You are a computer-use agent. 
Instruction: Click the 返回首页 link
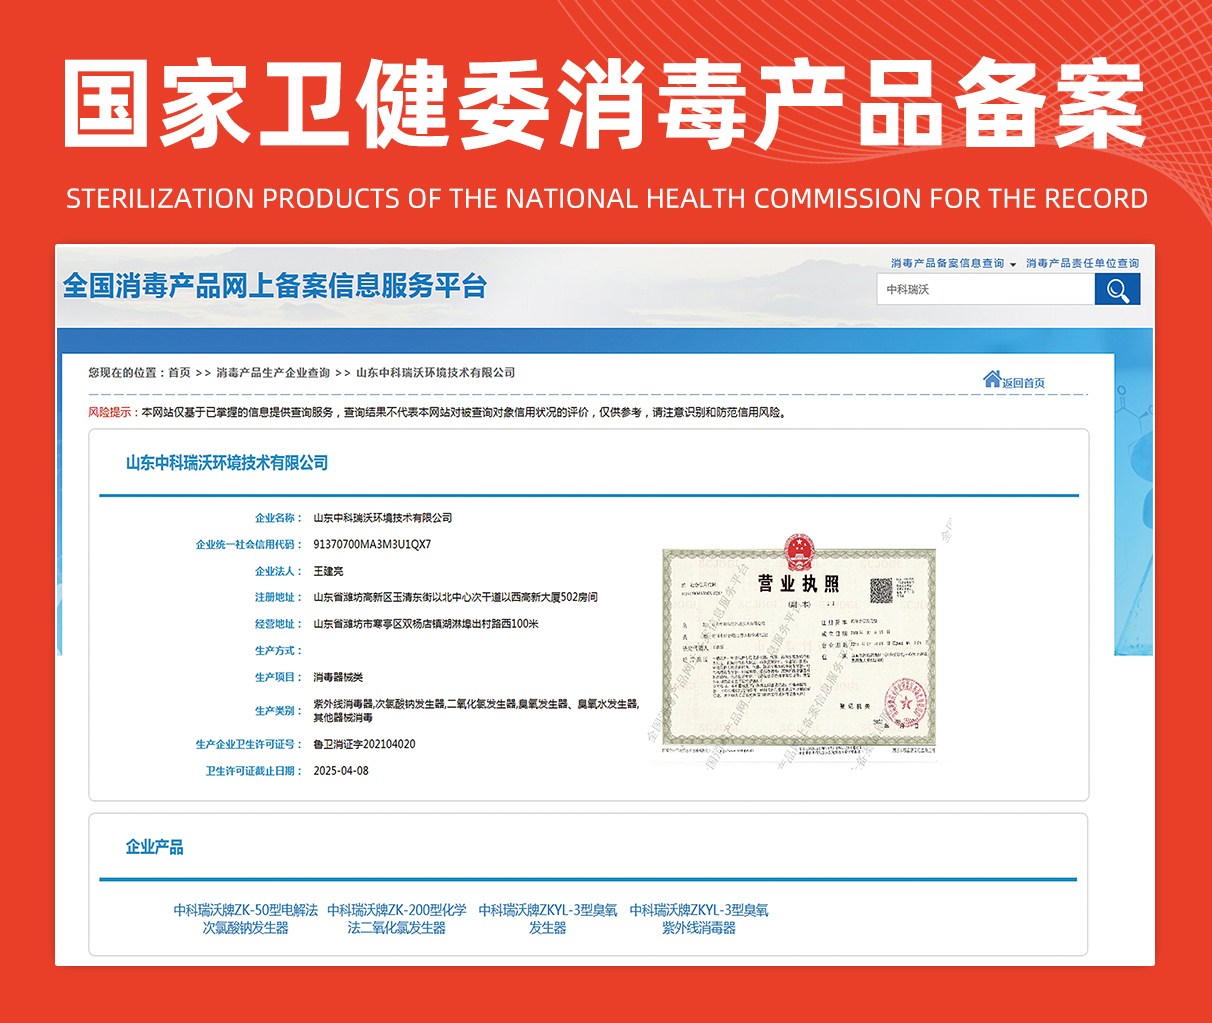[1023, 383]
